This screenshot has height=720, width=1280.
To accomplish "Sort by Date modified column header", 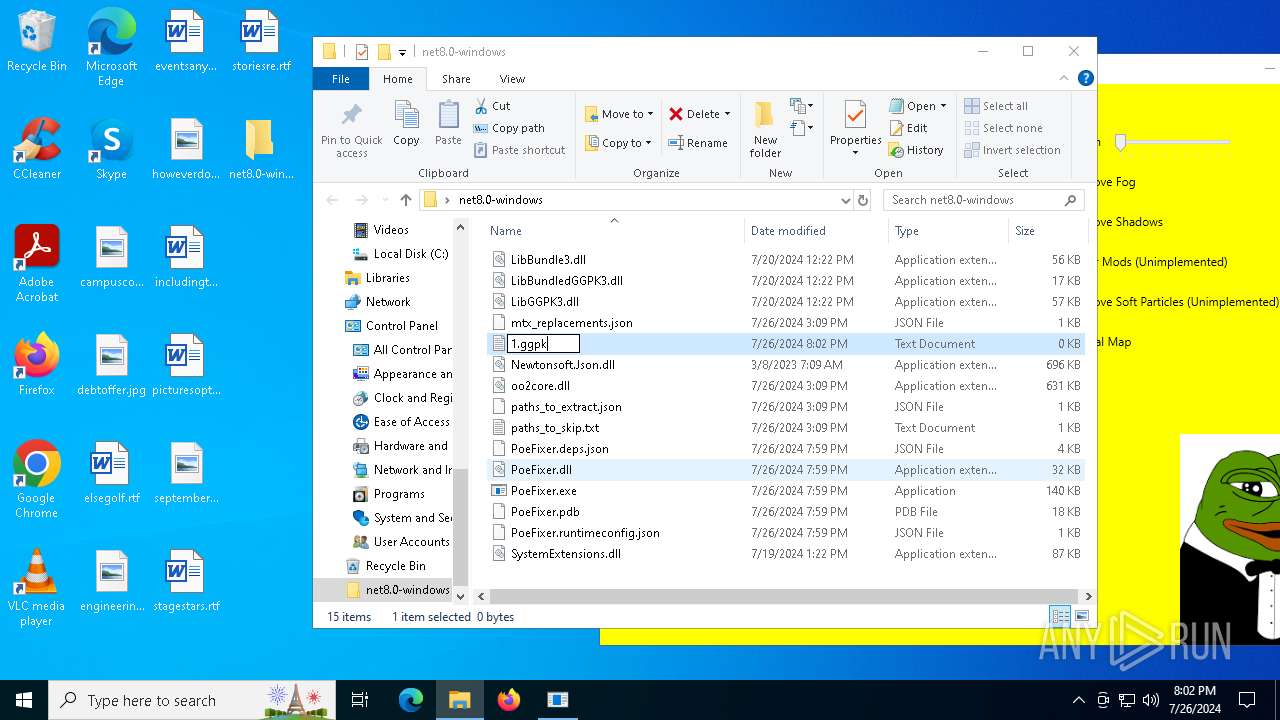I will (x=816, y=231).
